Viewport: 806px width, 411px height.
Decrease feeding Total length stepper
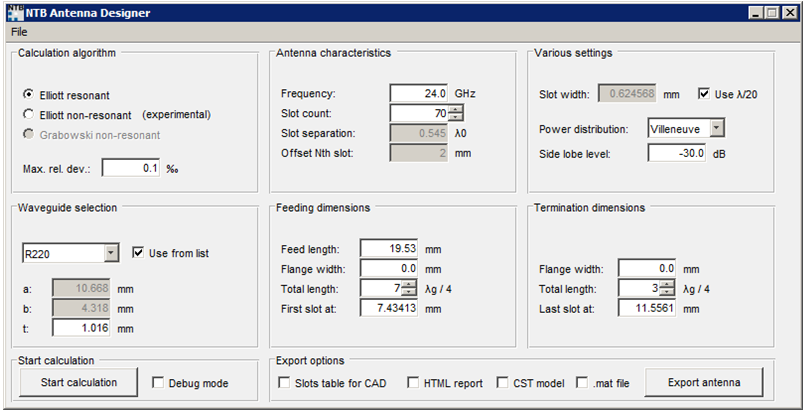click(x=409, y=293)
